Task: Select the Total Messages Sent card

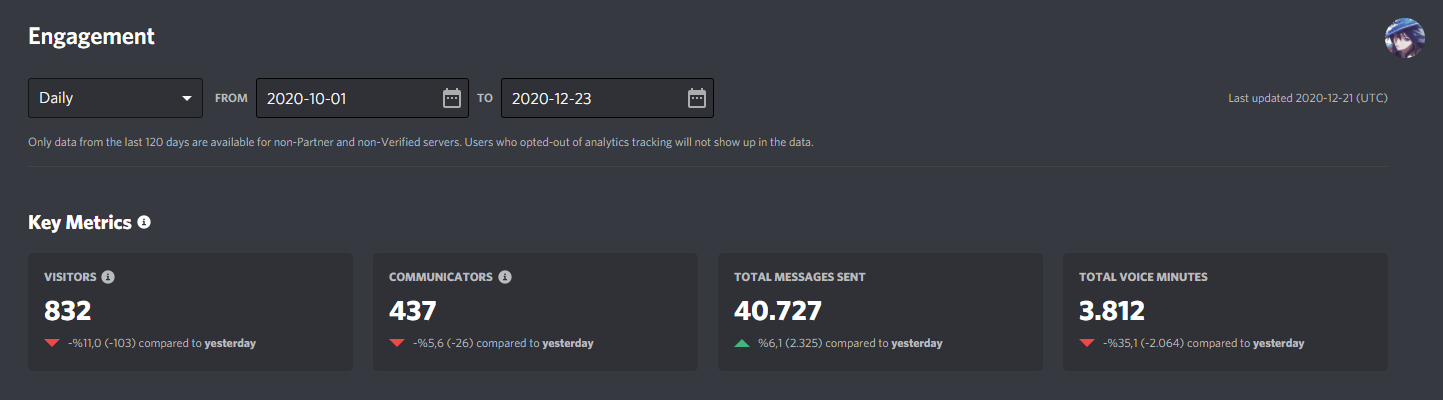Action: point(880,312)
